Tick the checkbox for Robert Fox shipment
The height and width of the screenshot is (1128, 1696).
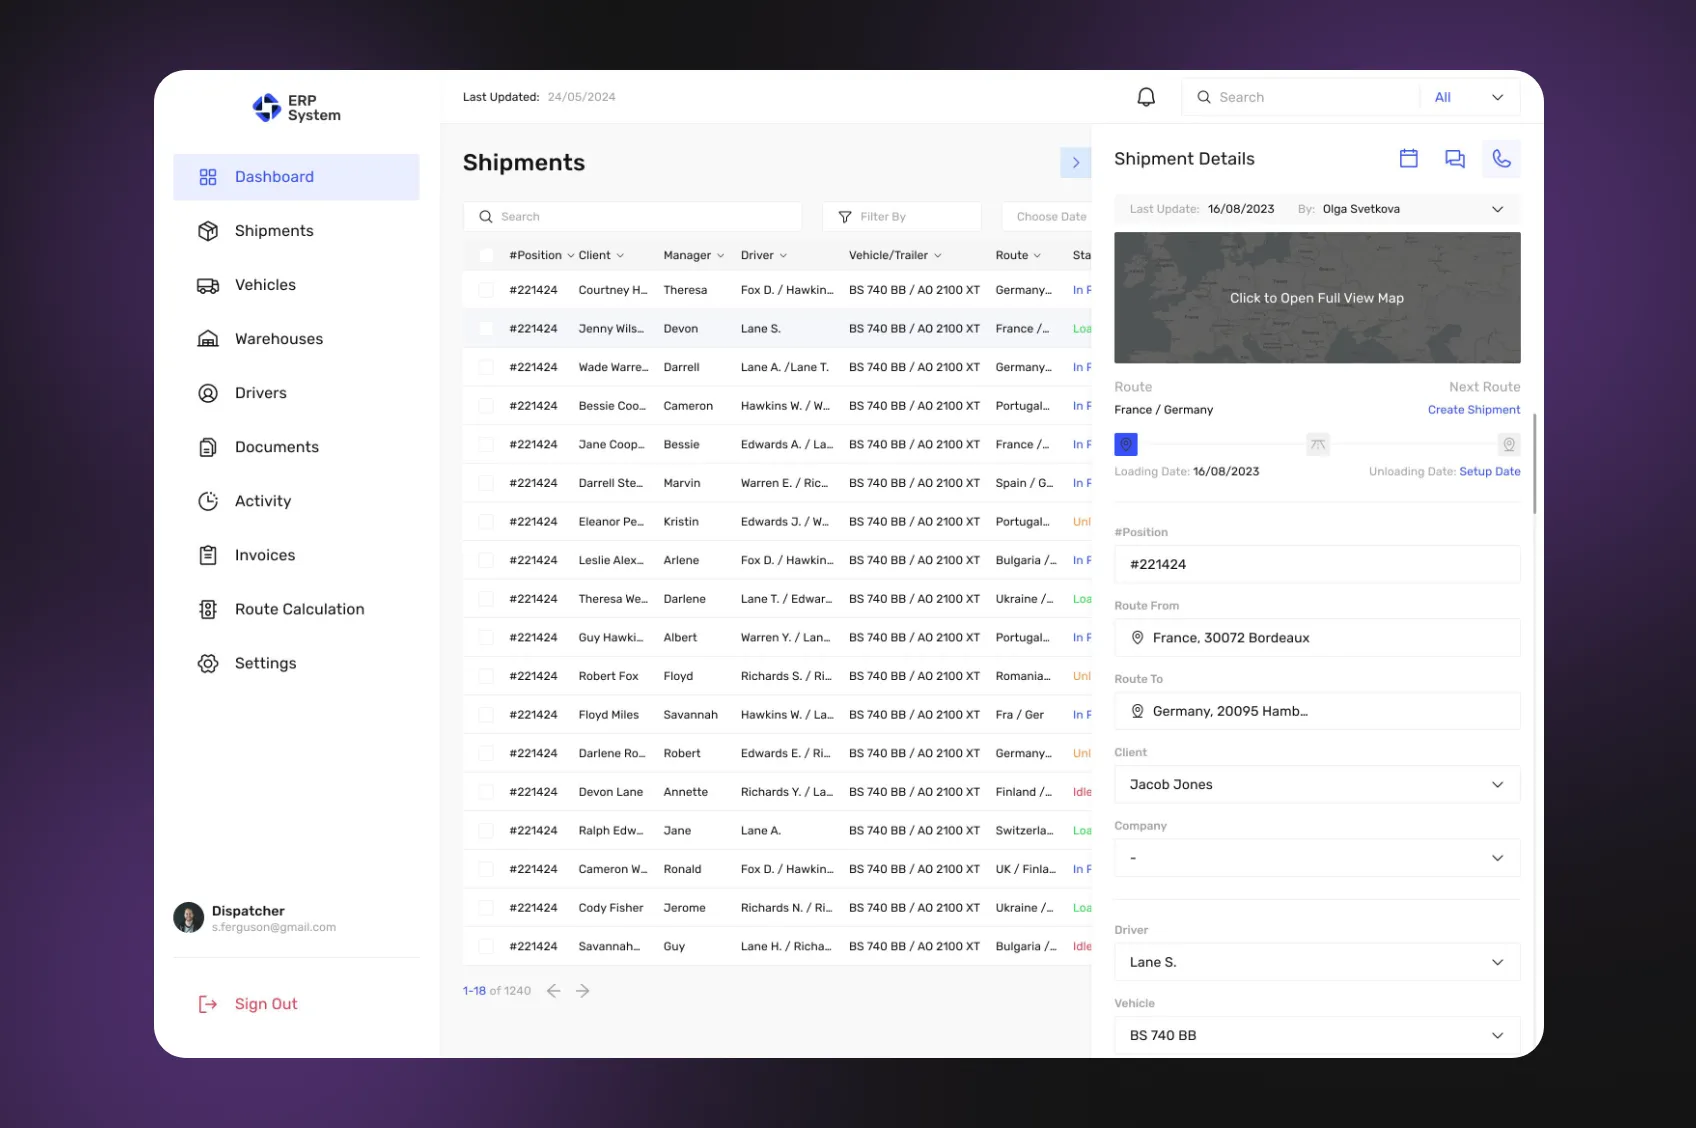coord(486,677)
